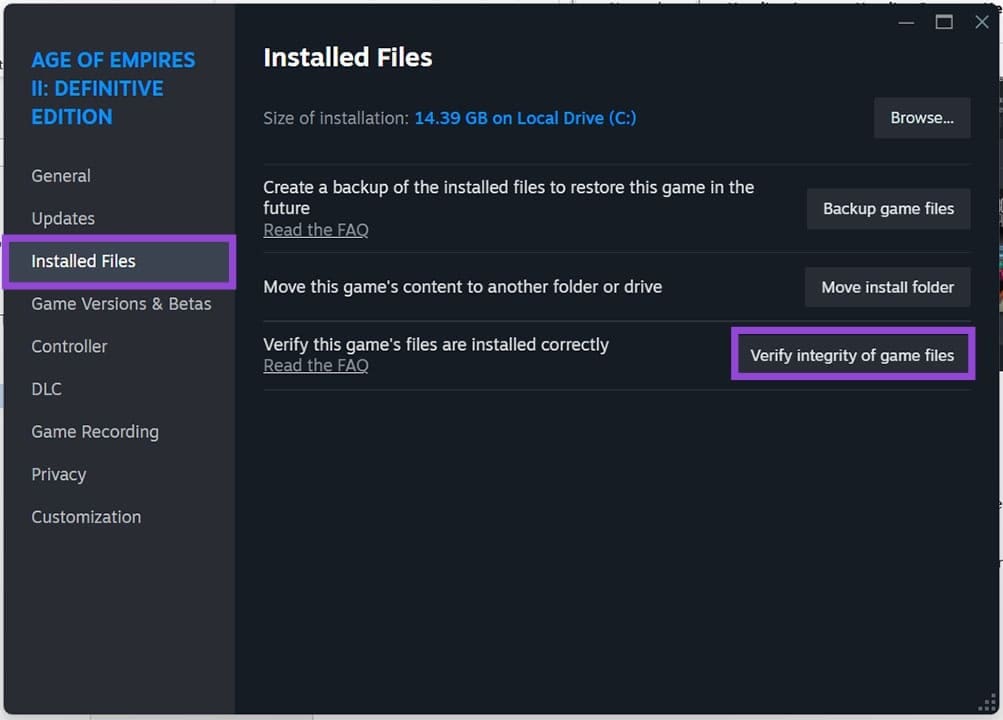View the DLC section
Viewport: 1003px width, 720px height.
coord(46,389)
